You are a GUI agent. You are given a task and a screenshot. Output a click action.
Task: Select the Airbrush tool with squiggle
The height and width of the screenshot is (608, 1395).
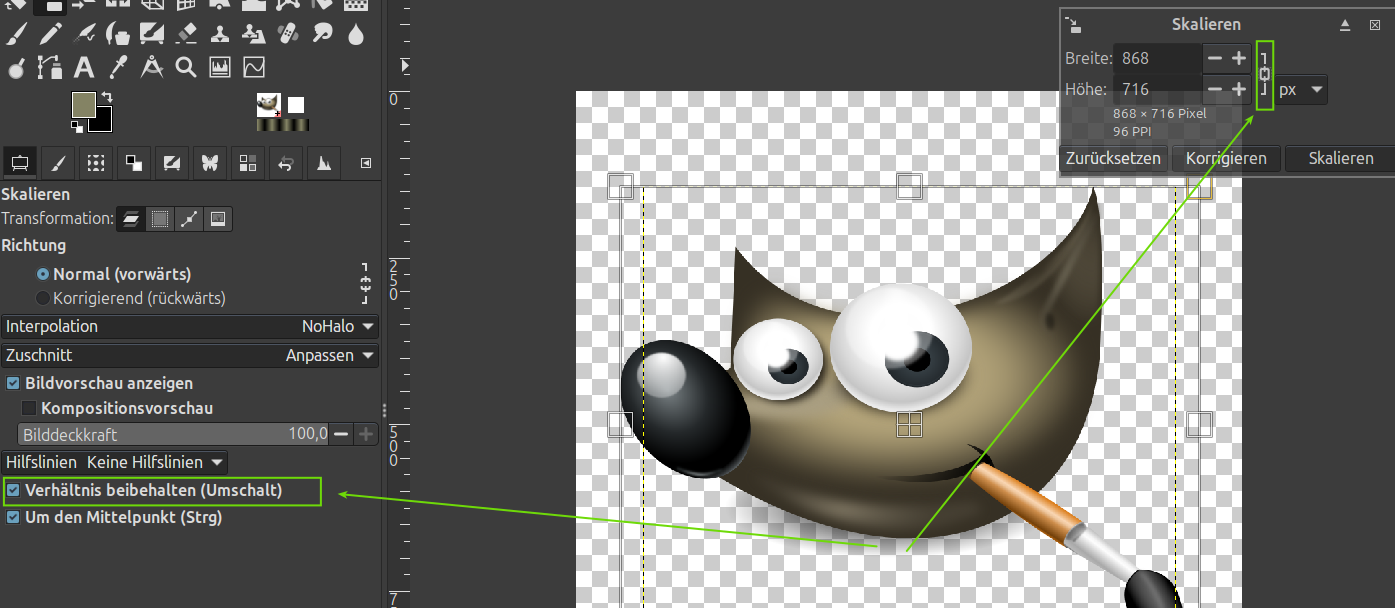click(x=84, y=34)
